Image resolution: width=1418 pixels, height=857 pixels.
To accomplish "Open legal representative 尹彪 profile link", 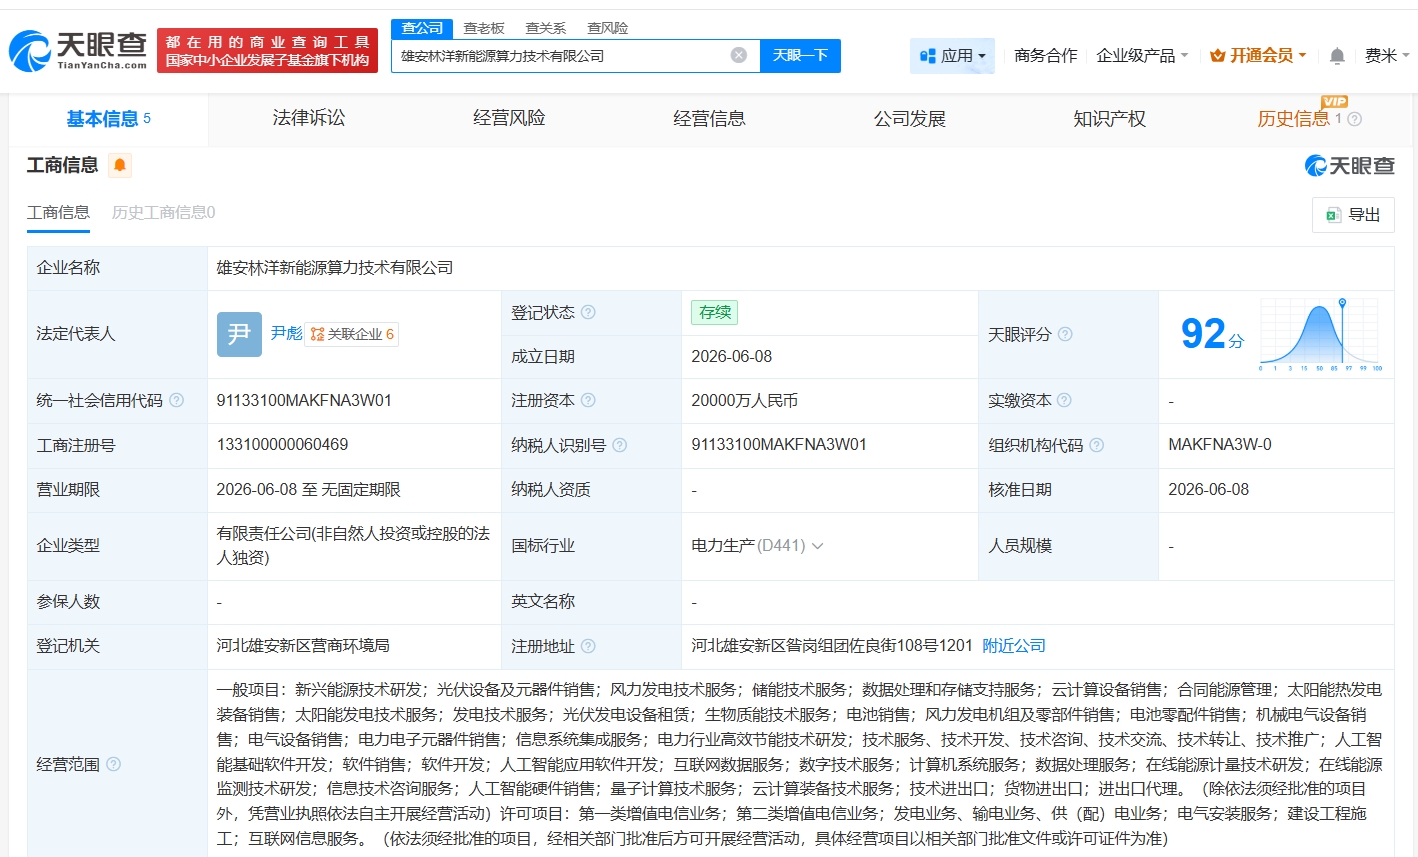I will point(286,334).
